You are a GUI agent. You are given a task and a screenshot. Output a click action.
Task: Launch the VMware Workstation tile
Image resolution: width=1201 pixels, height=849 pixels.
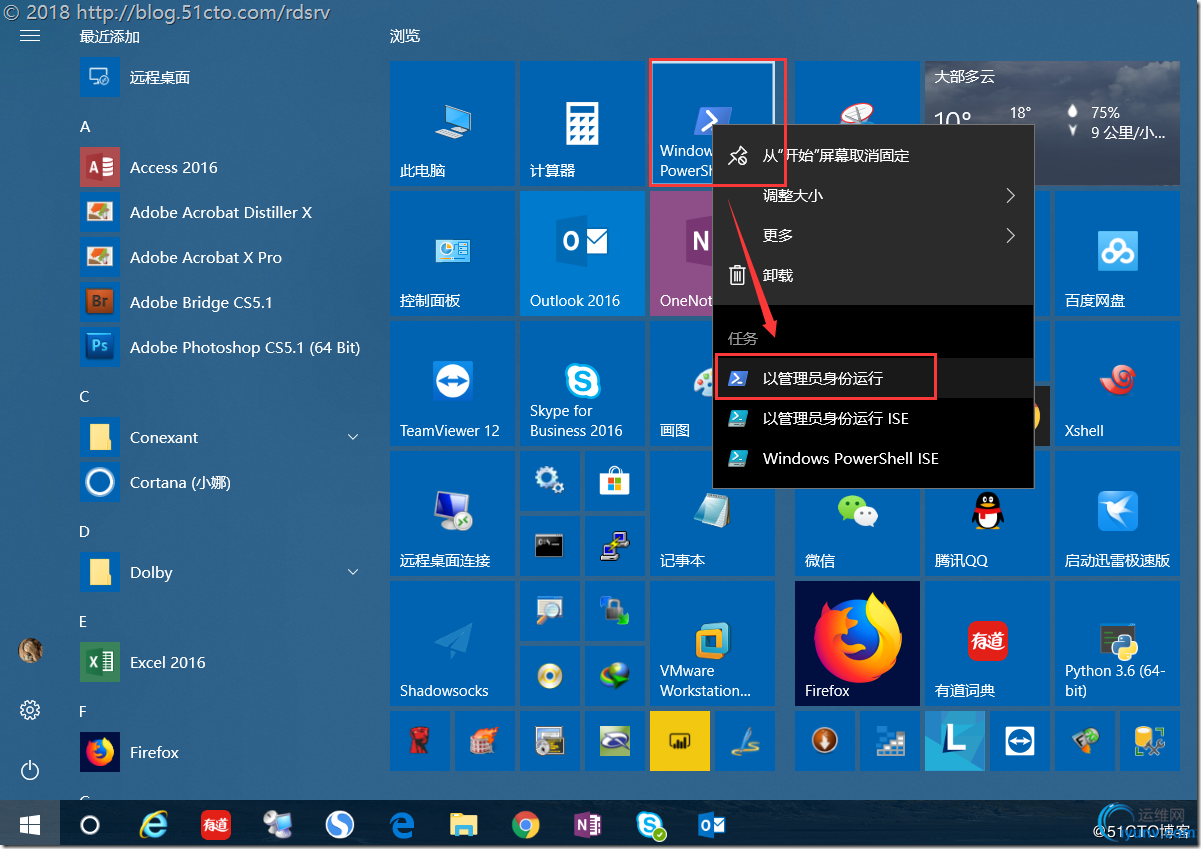point(712,644)
